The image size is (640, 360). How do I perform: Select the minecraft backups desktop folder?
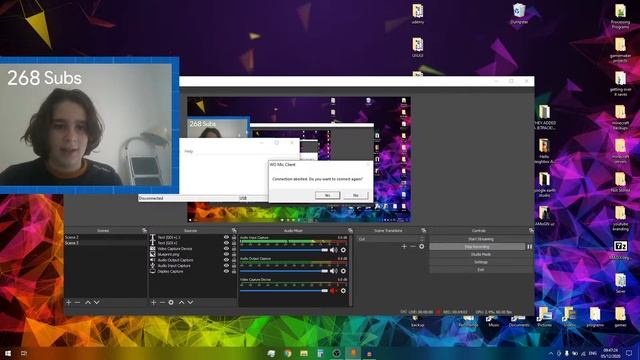(620, 118)
